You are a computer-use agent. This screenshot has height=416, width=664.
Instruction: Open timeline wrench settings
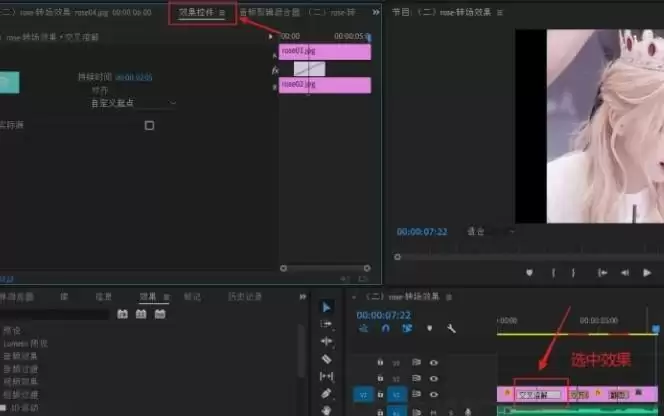click(x=451, y=328)
